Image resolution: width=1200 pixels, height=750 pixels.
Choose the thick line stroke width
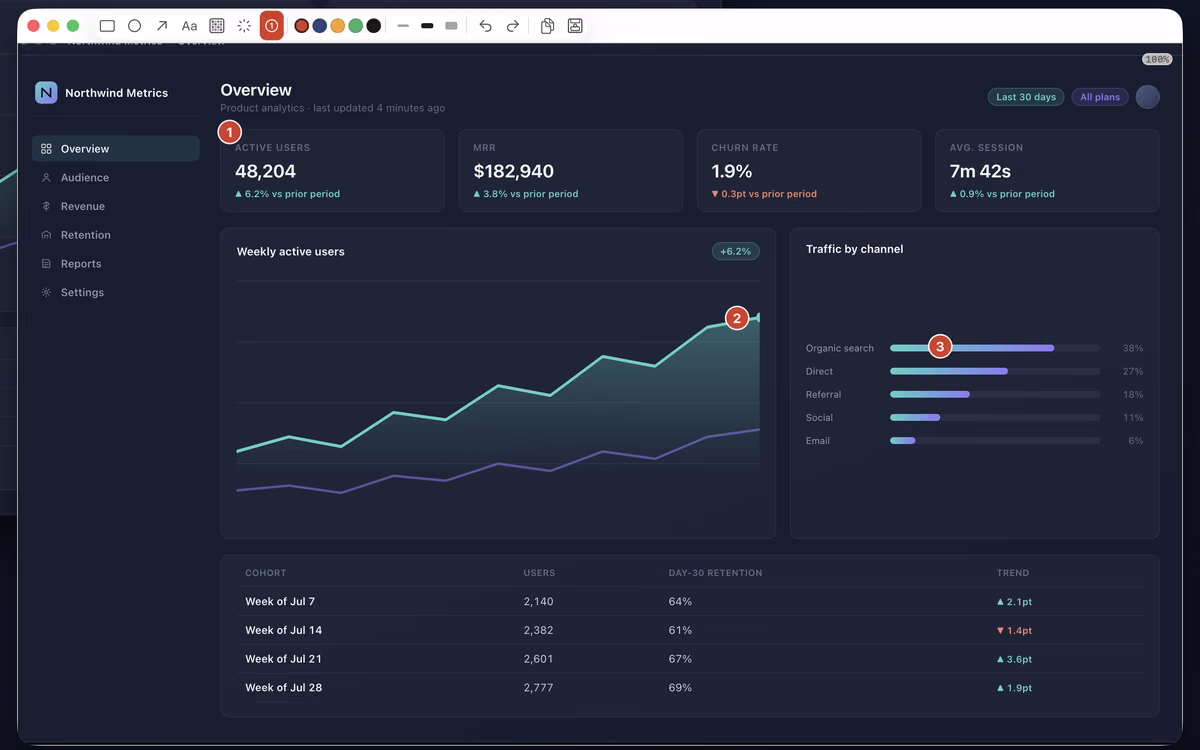coord(451,26)
